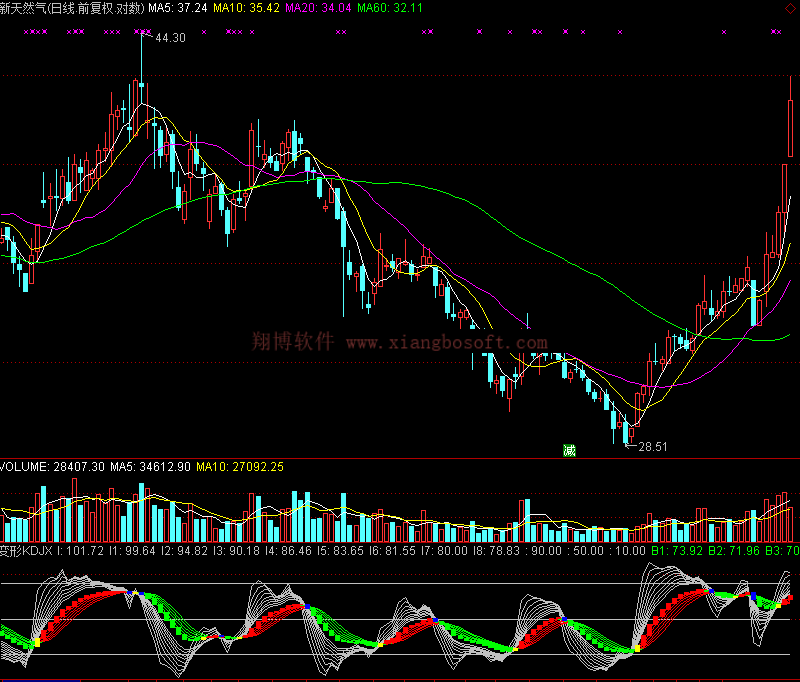Select the MA5: 37.24 price indicator label
The width and height of the screenshot is (800, 682).
tap(178, 7)
